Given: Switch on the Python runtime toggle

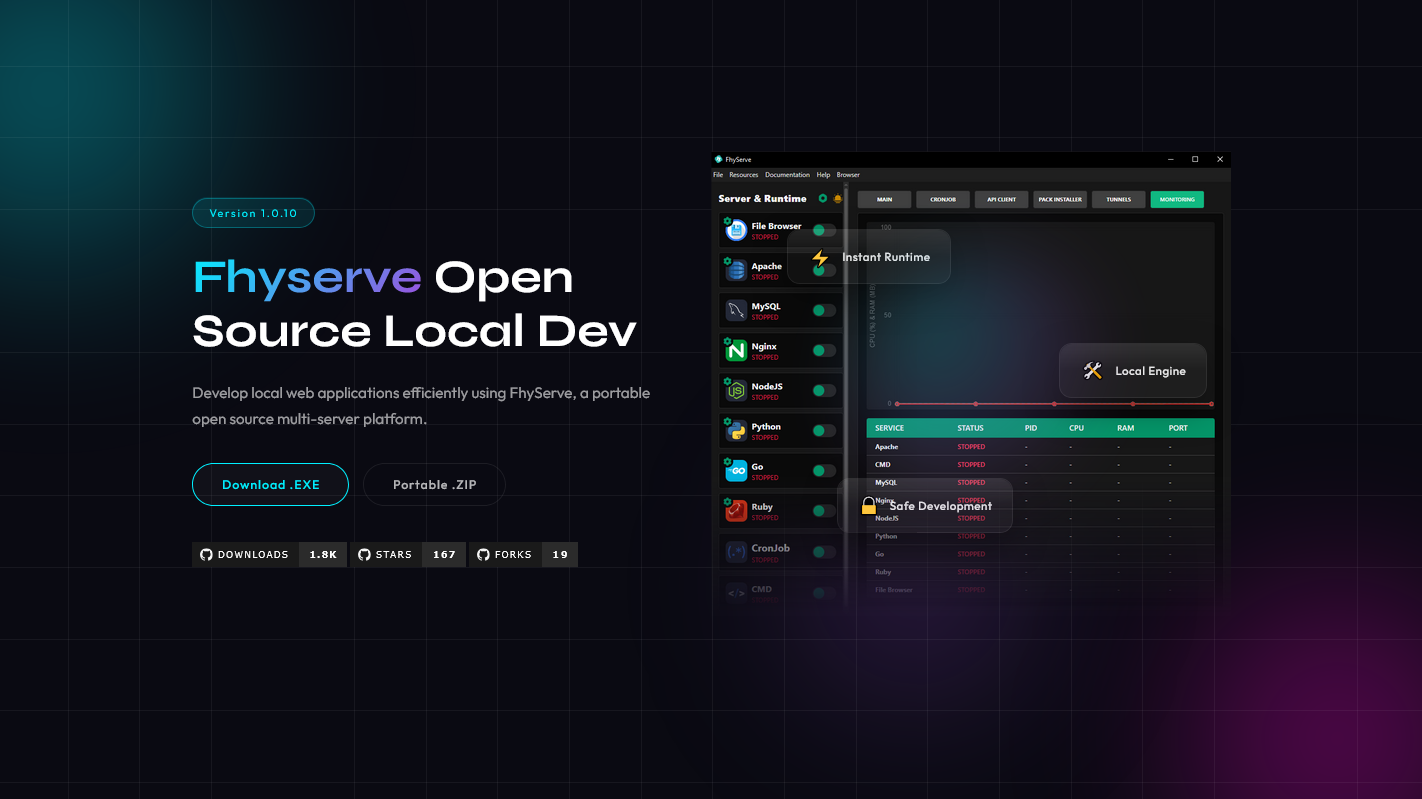Looking at the screenshot, I should point(824,431).
